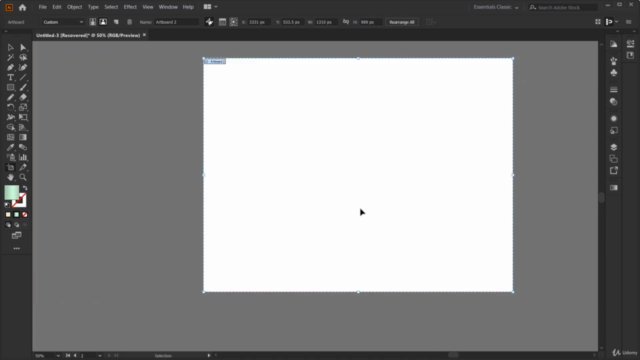Select the Artboard tool

[11, 167]
